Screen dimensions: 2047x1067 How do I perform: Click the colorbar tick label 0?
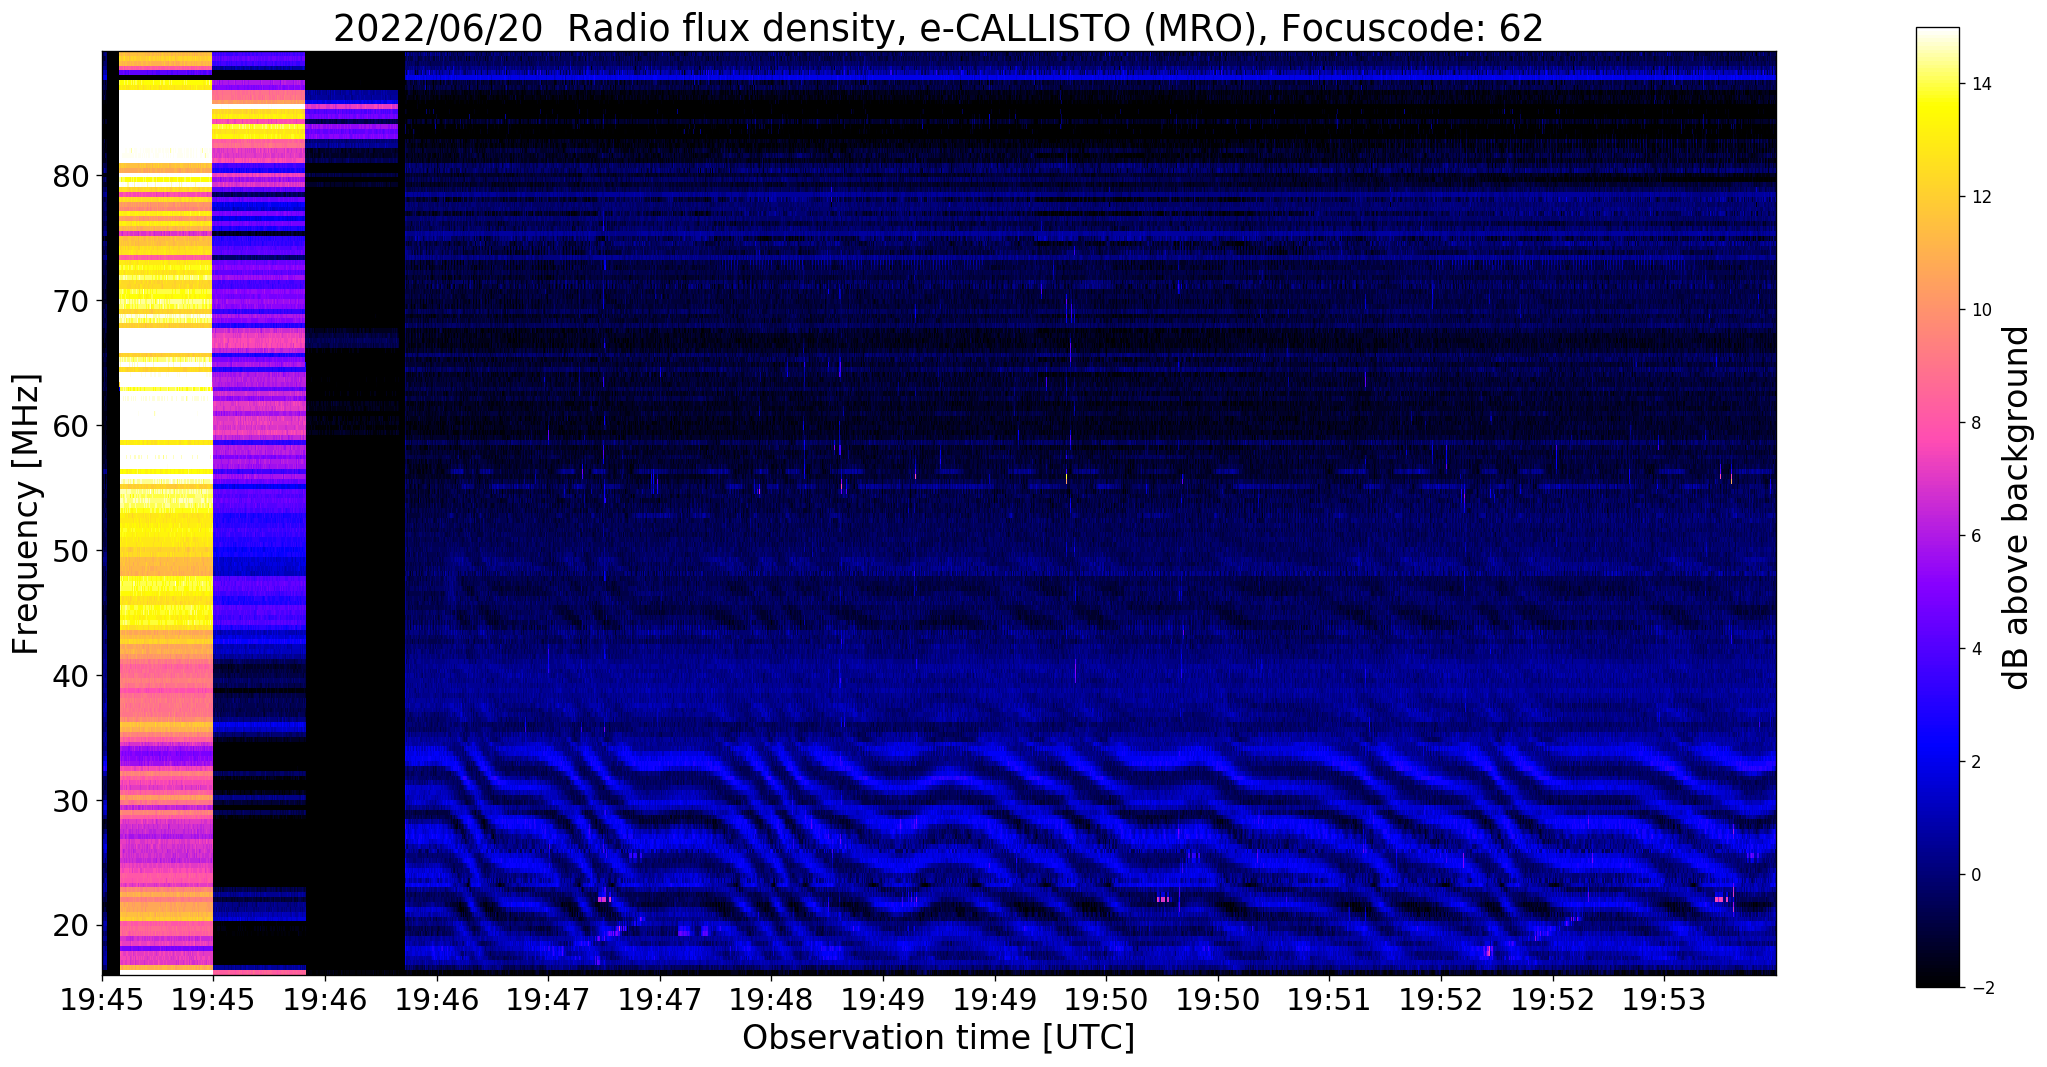1975,875
